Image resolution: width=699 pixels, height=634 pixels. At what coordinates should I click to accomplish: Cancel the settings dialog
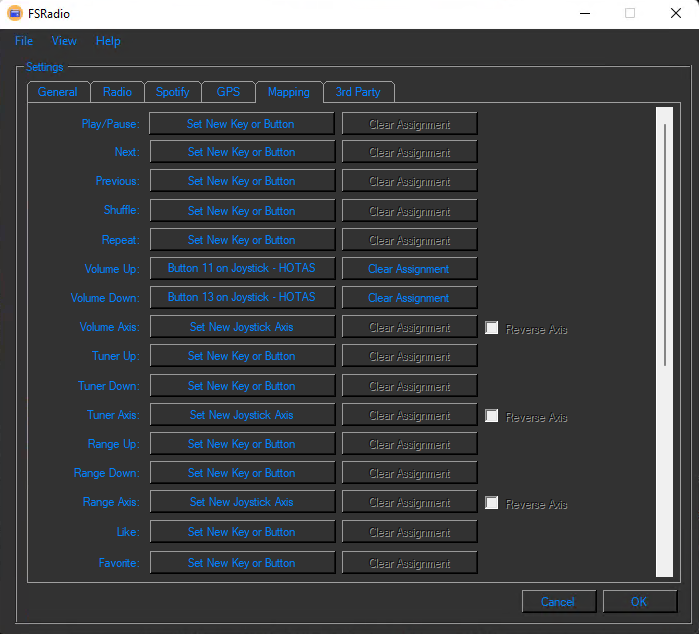[x=558, y=602]
